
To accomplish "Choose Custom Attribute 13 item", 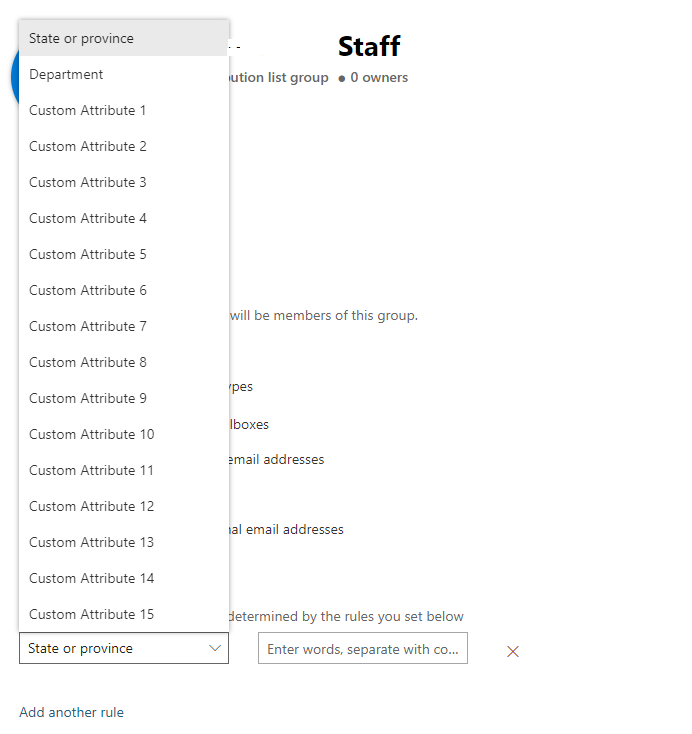I will tap(124, 543).
